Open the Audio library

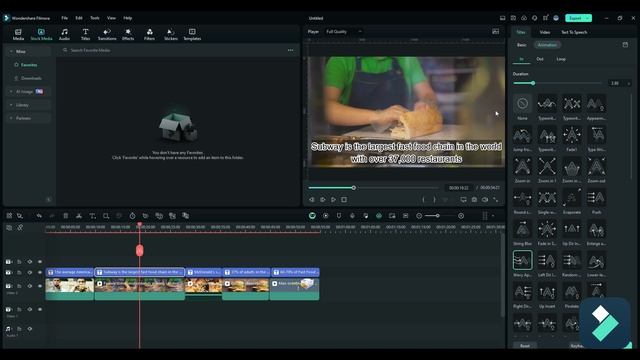click(64, 34)
